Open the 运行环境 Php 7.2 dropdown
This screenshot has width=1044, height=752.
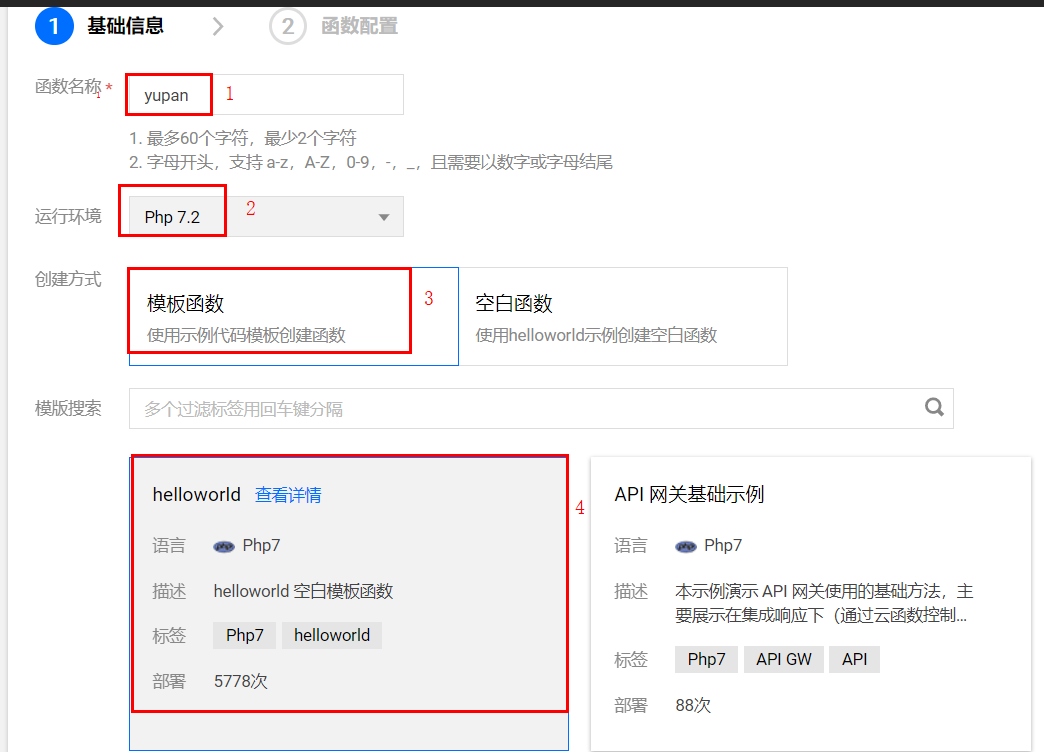pyautogui.click(x=265, y=217)
